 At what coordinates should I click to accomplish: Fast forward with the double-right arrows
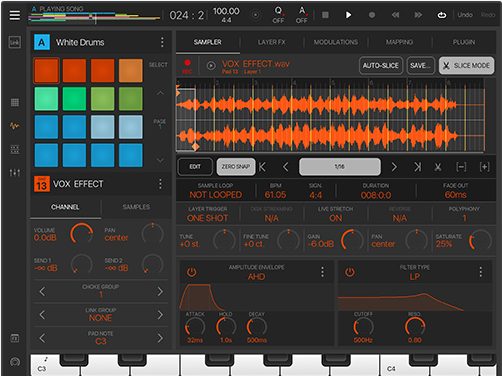[x=418, y=15]
